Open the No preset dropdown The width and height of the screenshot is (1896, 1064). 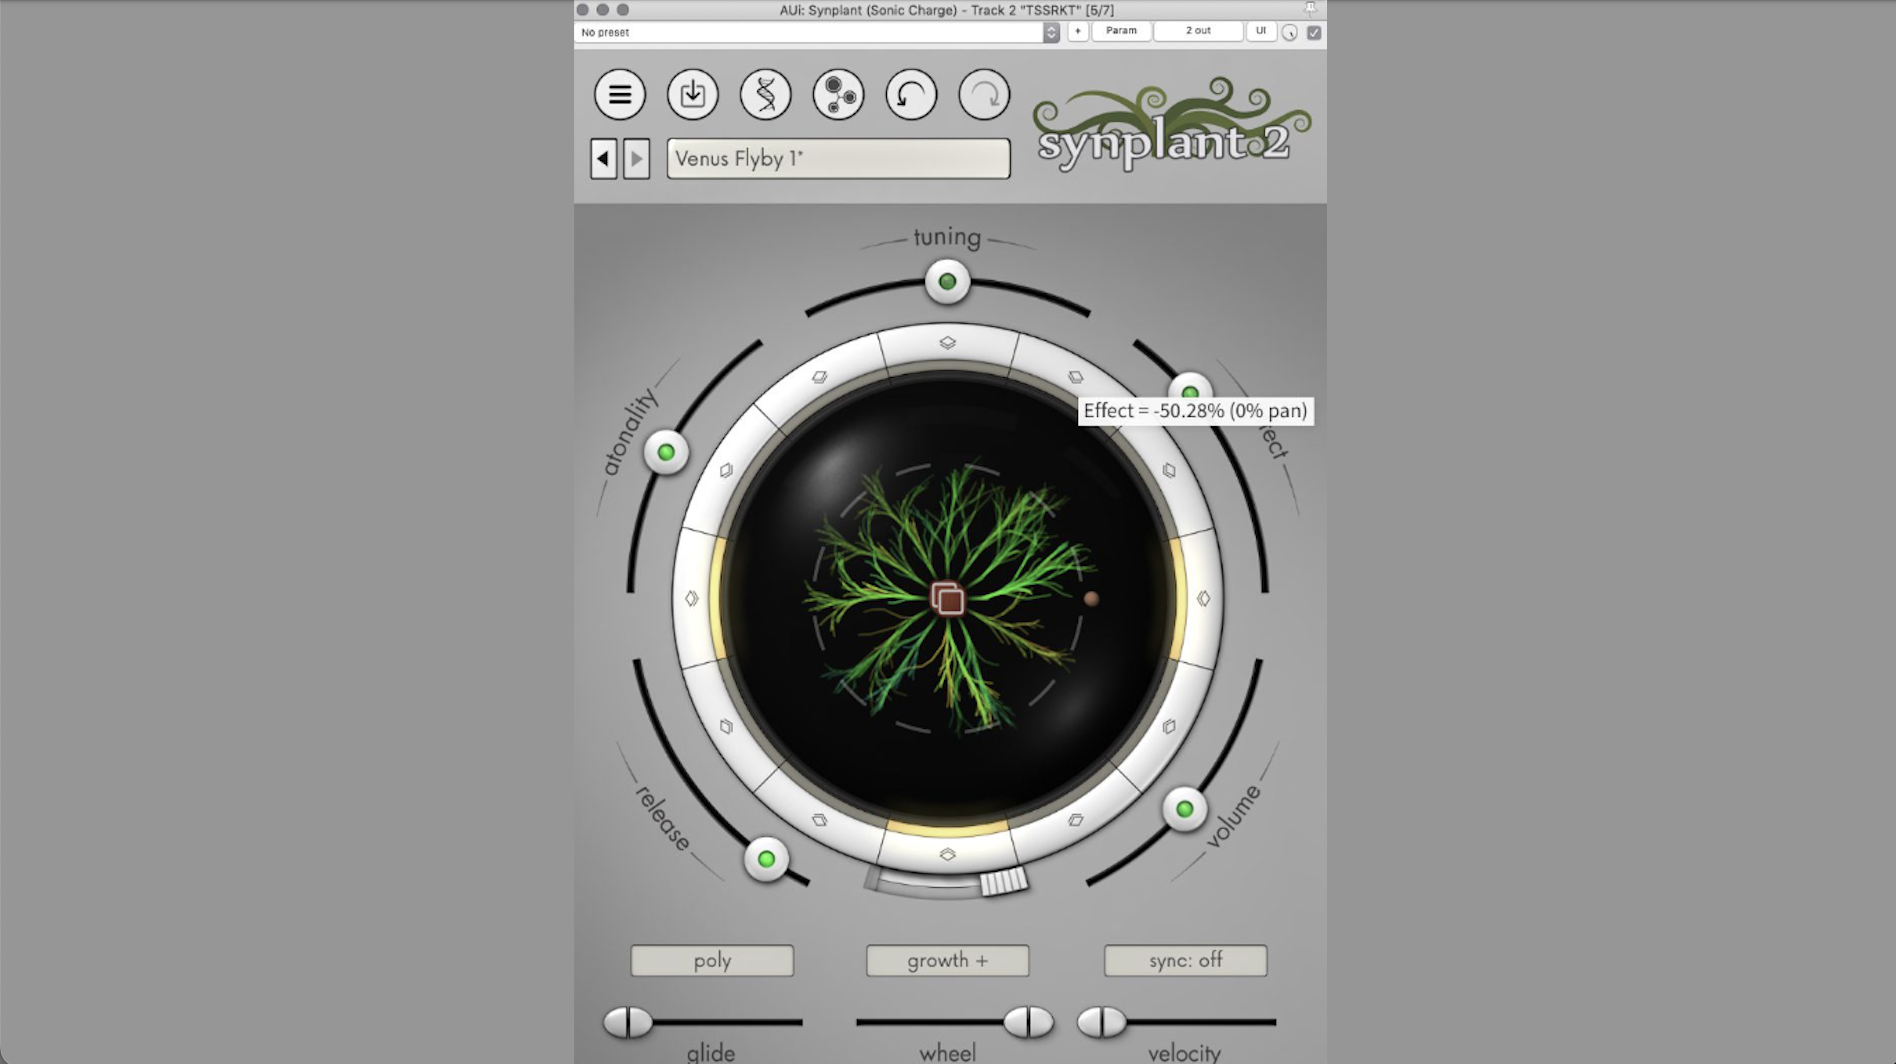point(816,32)
